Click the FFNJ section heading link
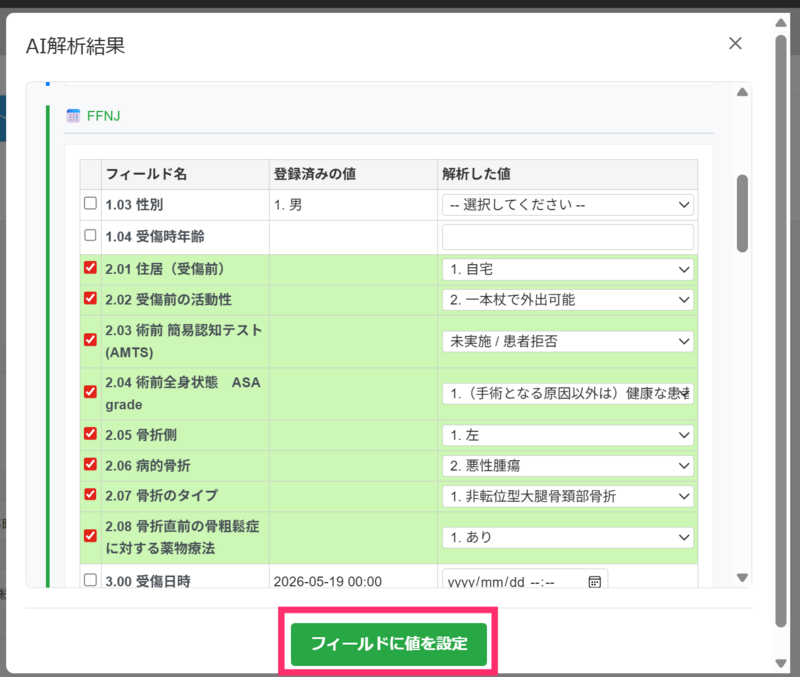The height and width of the screenshot is (677, 800). 104,116
